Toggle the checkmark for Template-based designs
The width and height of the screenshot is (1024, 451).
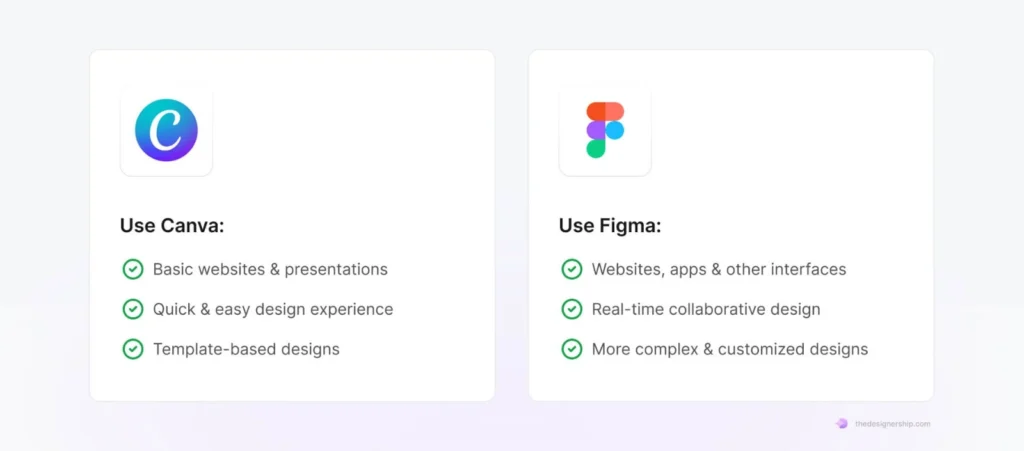point(133,349)
